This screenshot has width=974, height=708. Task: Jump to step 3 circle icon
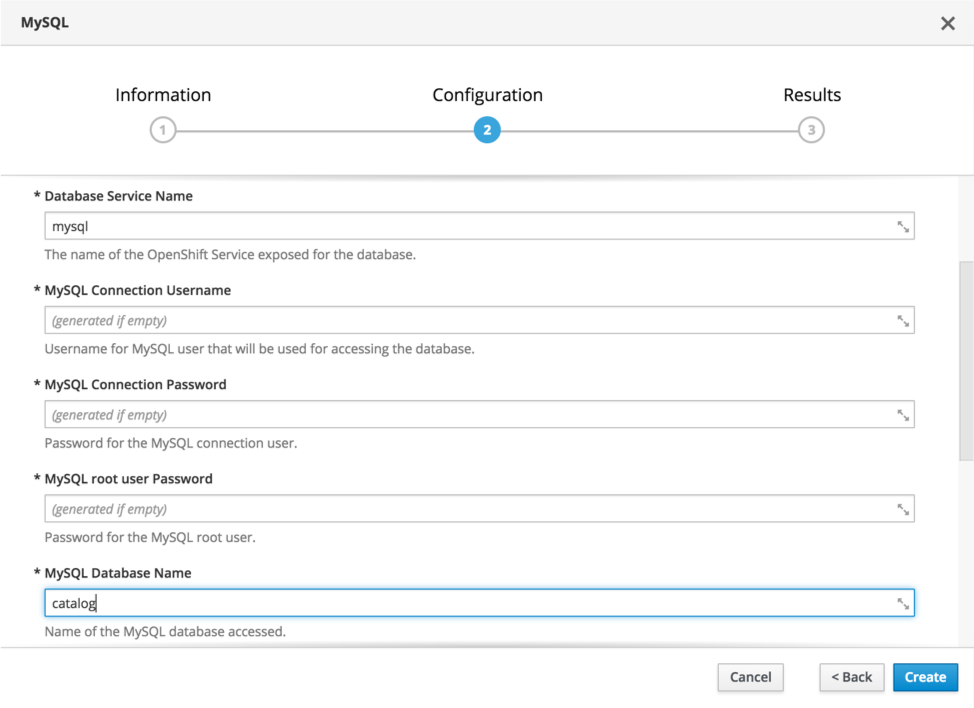click(811, 130)
